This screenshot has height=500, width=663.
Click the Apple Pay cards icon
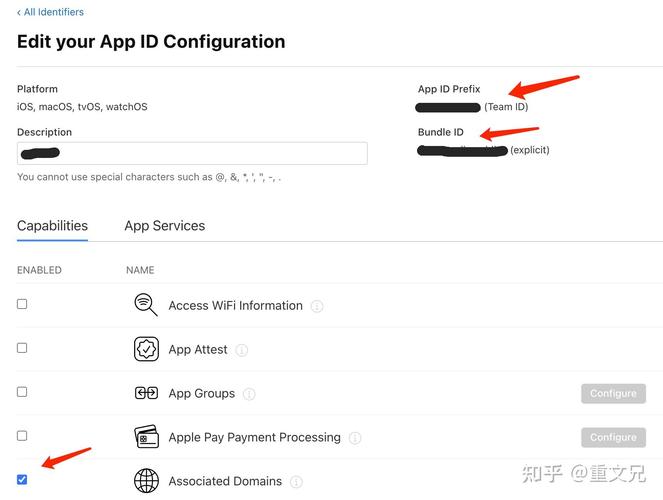pos(146,437)
